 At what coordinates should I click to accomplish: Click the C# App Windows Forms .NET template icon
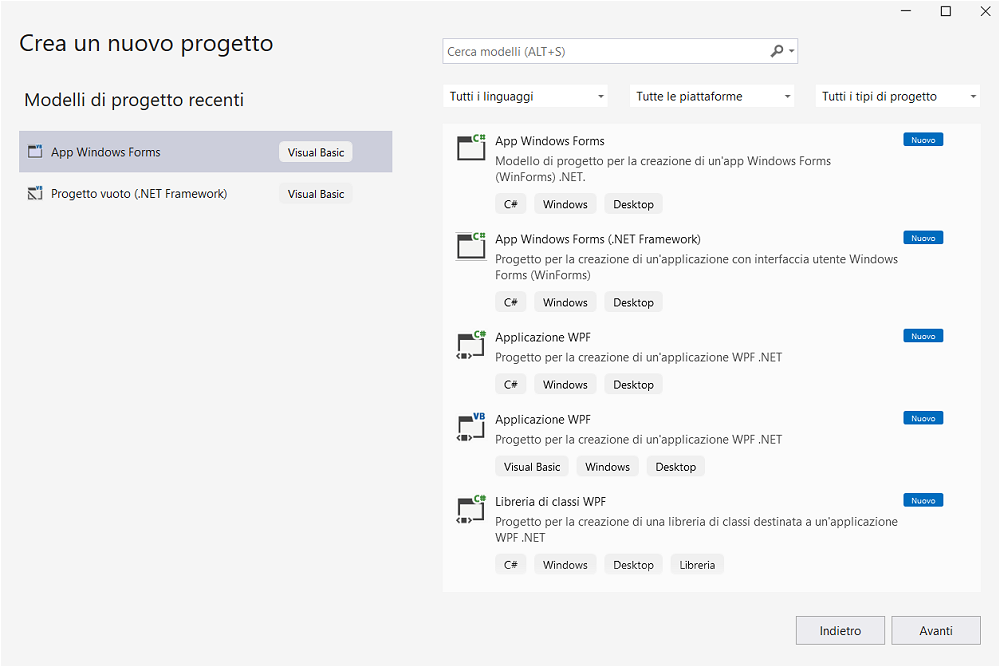click(x=472, y=147)
